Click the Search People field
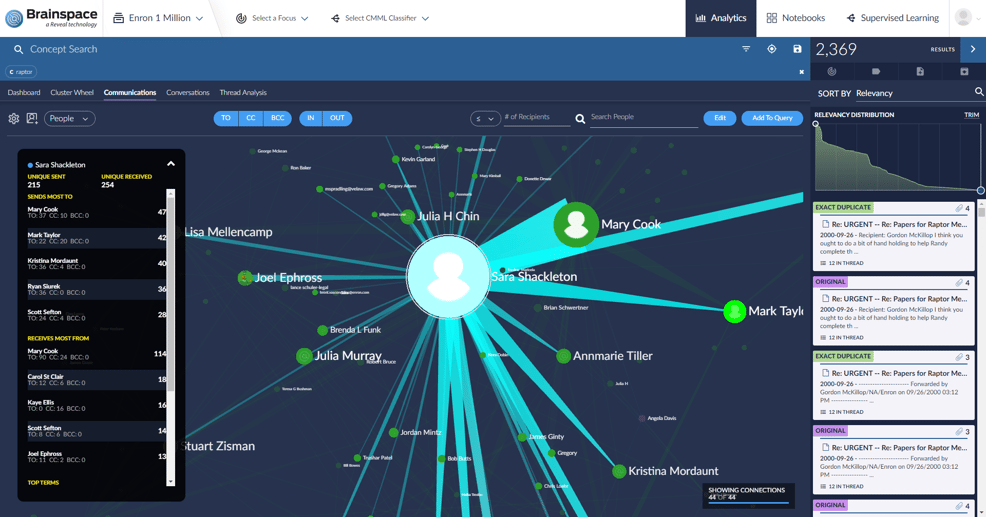The image size is (986, 517). pyautogui.click(x=643, y=118)
